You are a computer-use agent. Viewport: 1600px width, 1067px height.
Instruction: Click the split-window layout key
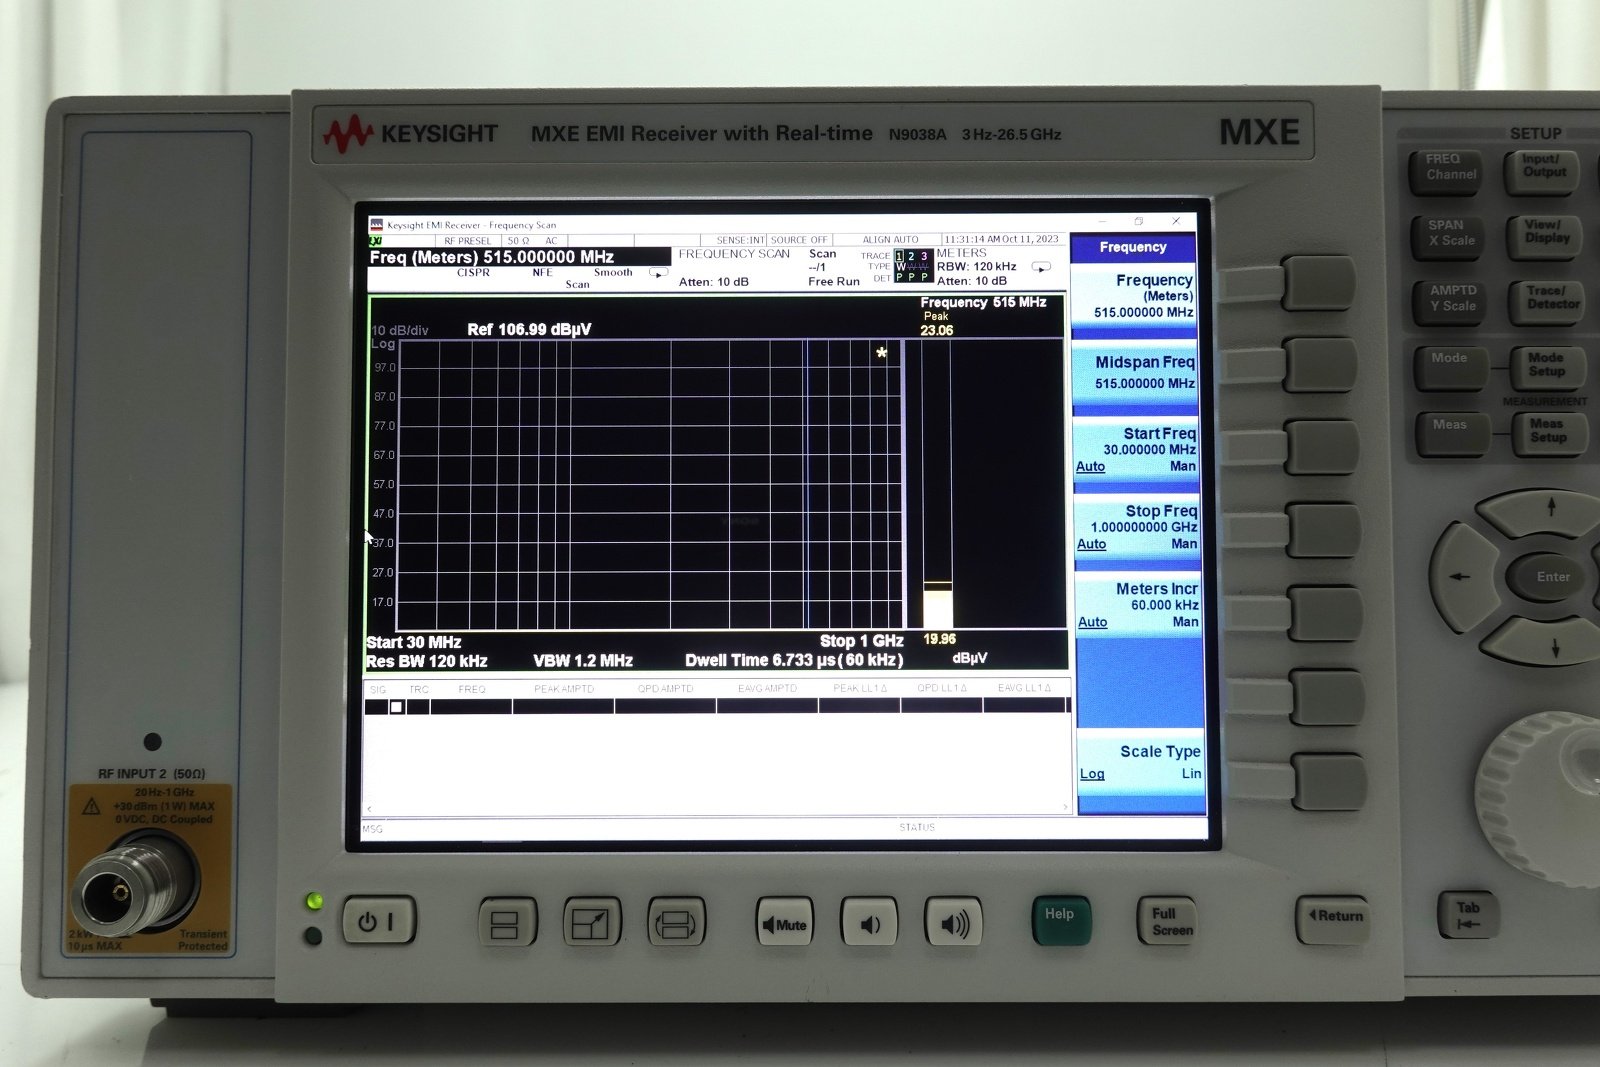point(507,923)
